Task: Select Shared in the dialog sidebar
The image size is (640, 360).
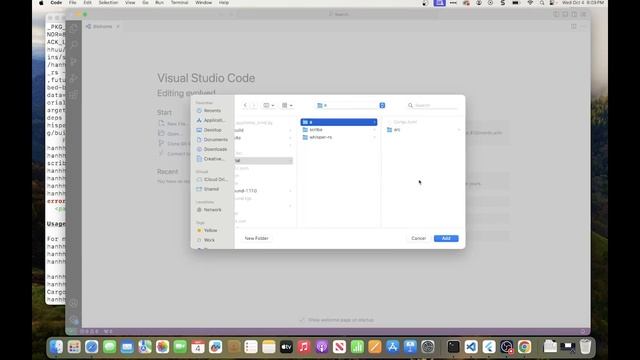Action: (x=208, y=189)
